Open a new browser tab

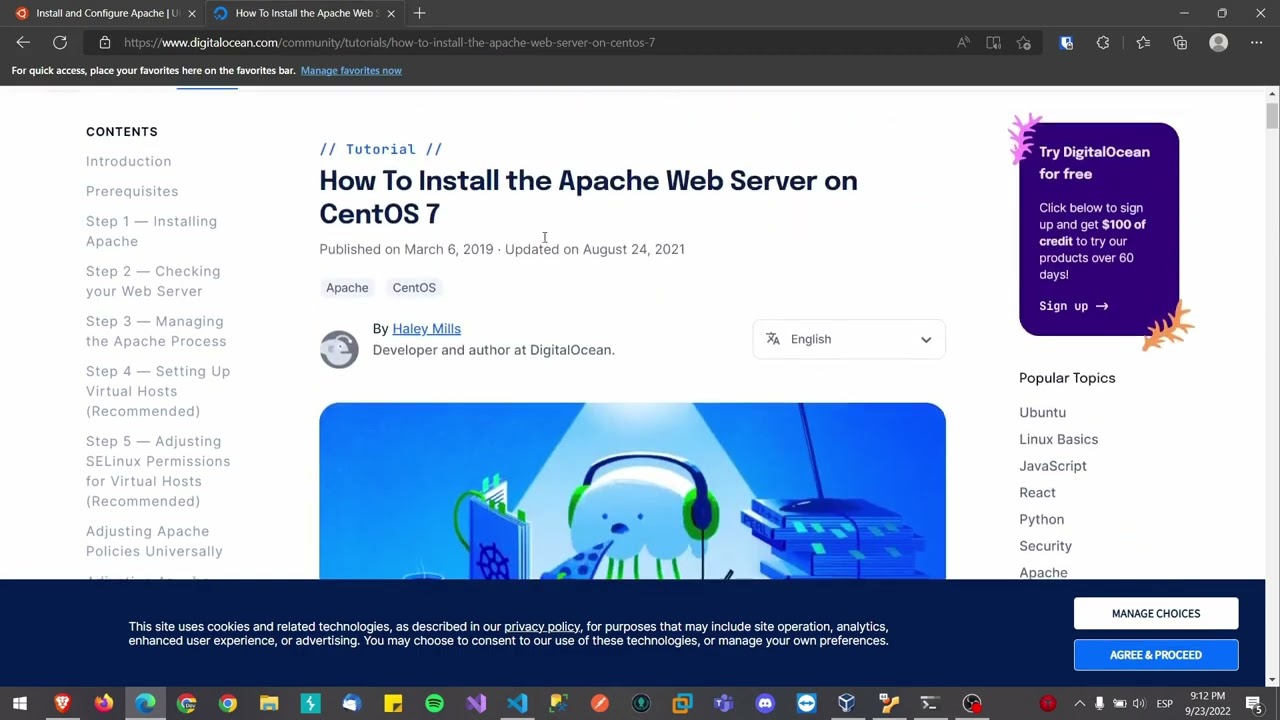[419, 13]
